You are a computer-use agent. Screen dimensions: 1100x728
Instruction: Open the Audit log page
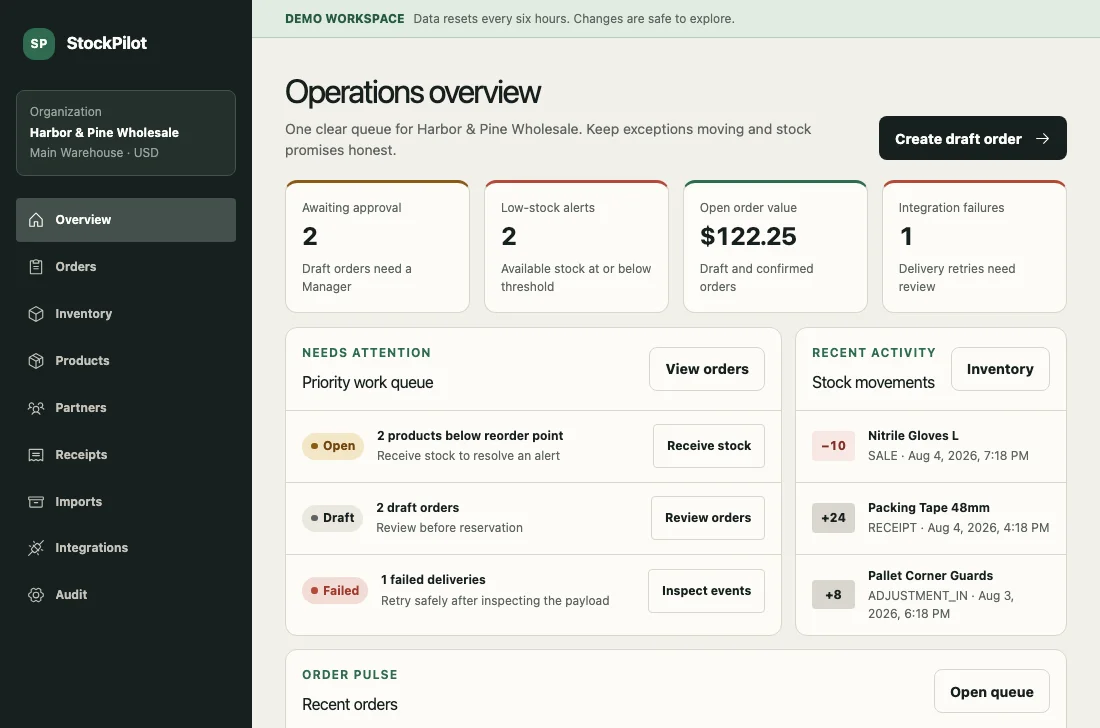[x=126, y=595]
